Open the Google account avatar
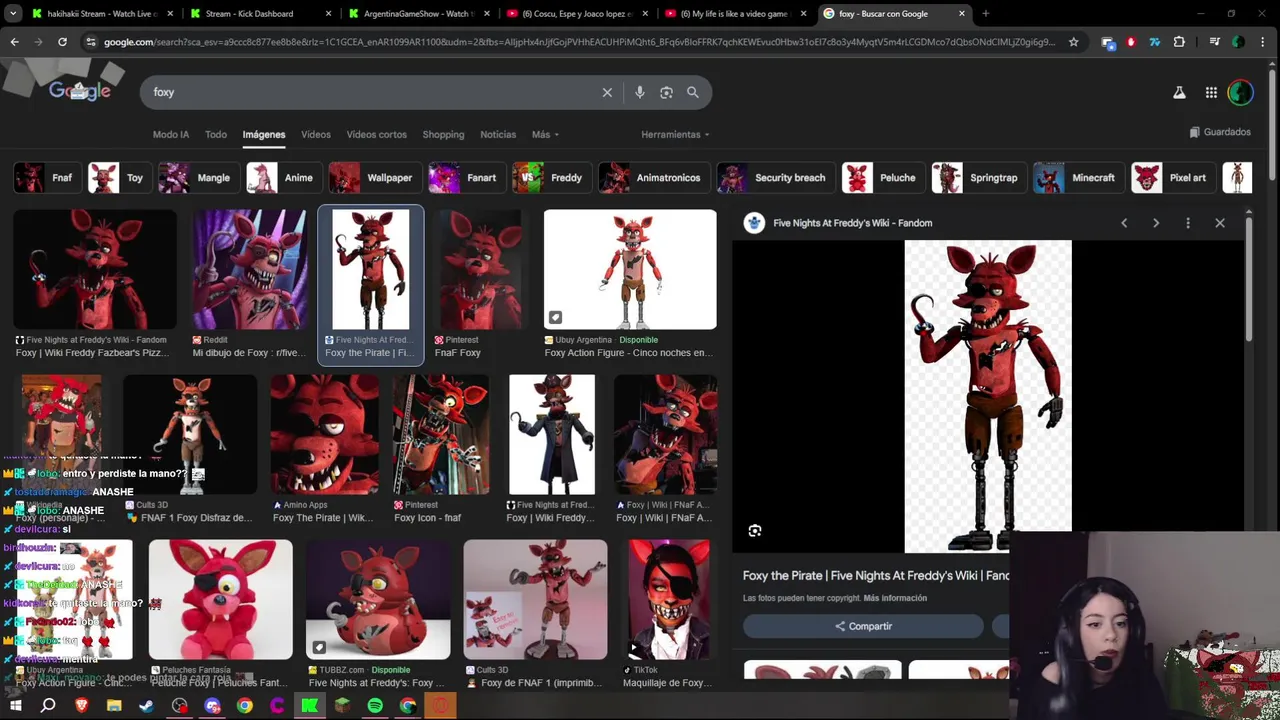Screen dimensions: 1280x720 tap(1240, 92)
